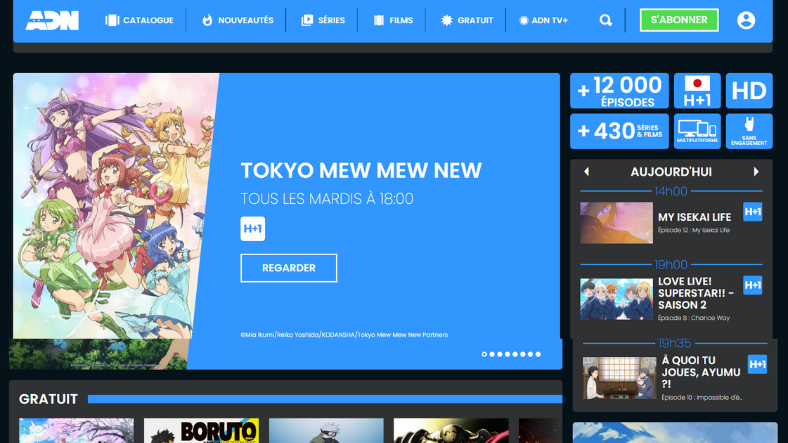Select the fourth carousel dot
This screenshot has height=443, width=788.
click(507, 354)
